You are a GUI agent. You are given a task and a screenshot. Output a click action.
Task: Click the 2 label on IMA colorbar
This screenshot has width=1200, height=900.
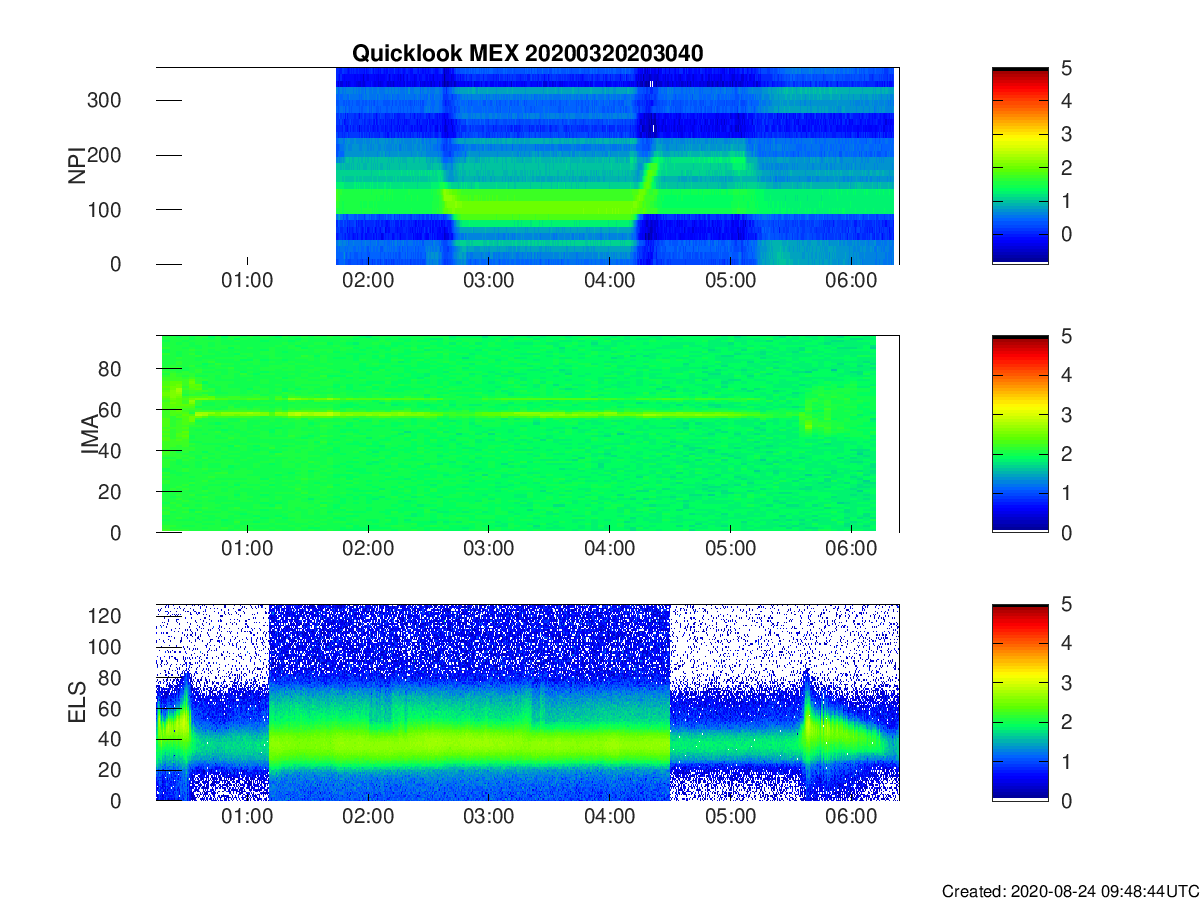[1065, 454]
